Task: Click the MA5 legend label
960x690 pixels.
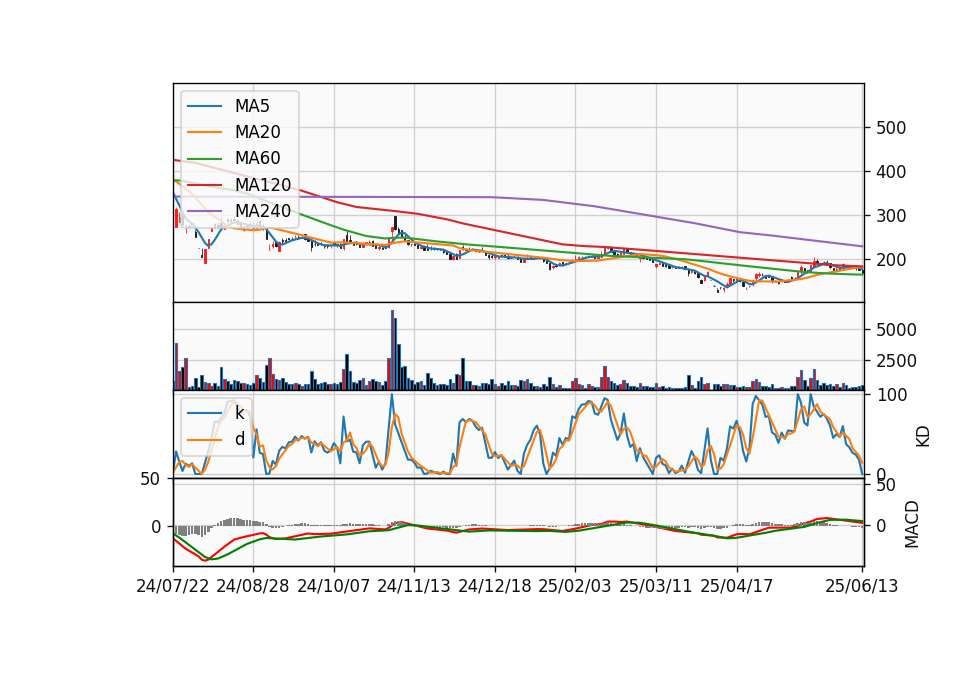Action: click(x=252, y=106)
